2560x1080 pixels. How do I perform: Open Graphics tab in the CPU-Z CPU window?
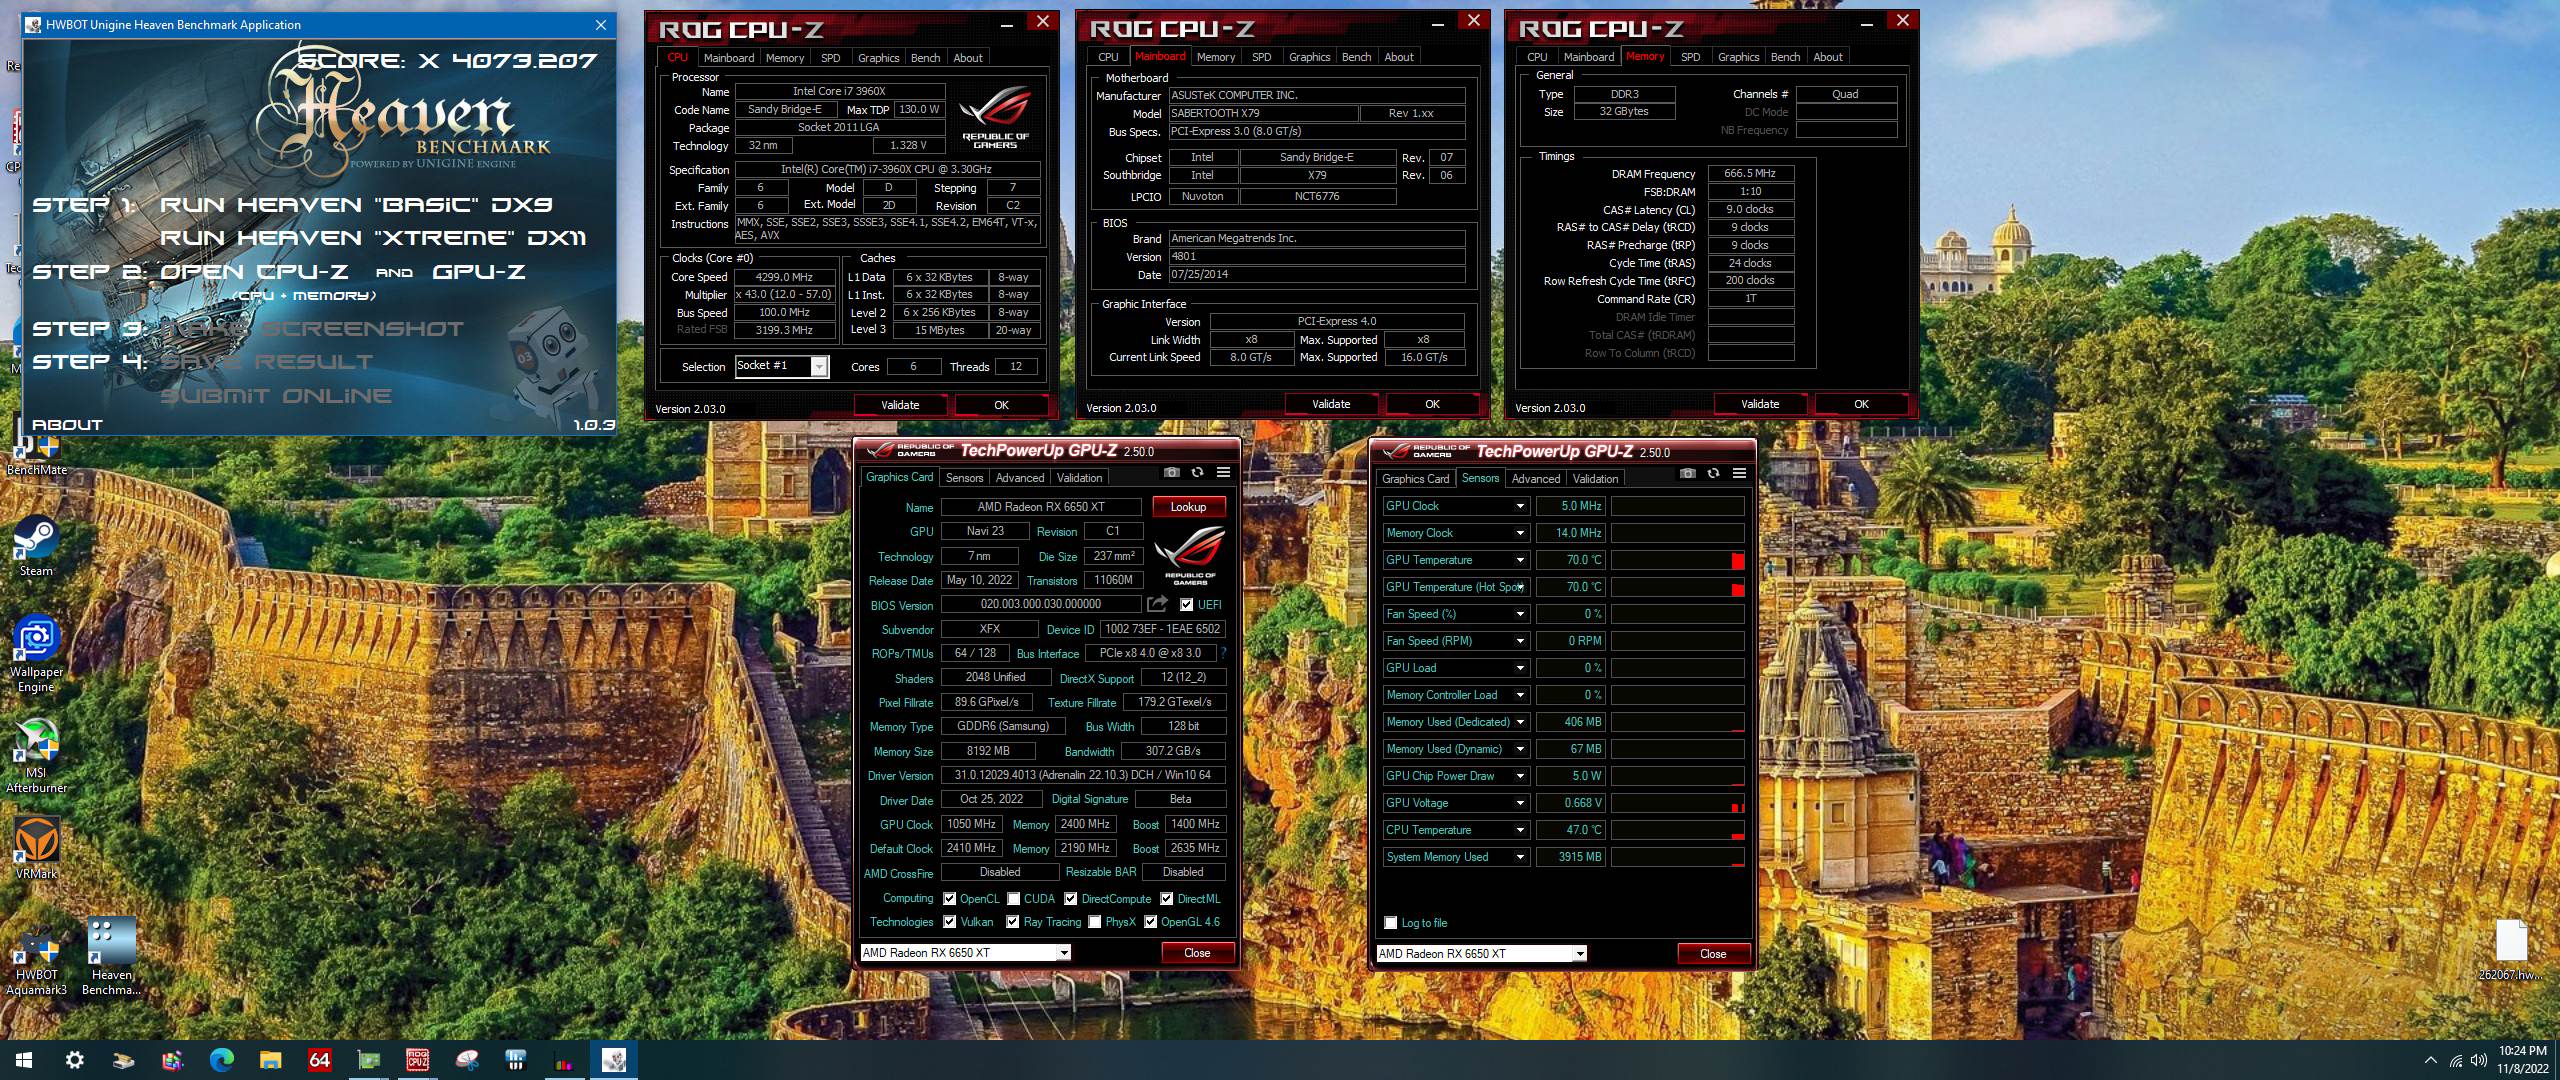[x=878, y=58]
